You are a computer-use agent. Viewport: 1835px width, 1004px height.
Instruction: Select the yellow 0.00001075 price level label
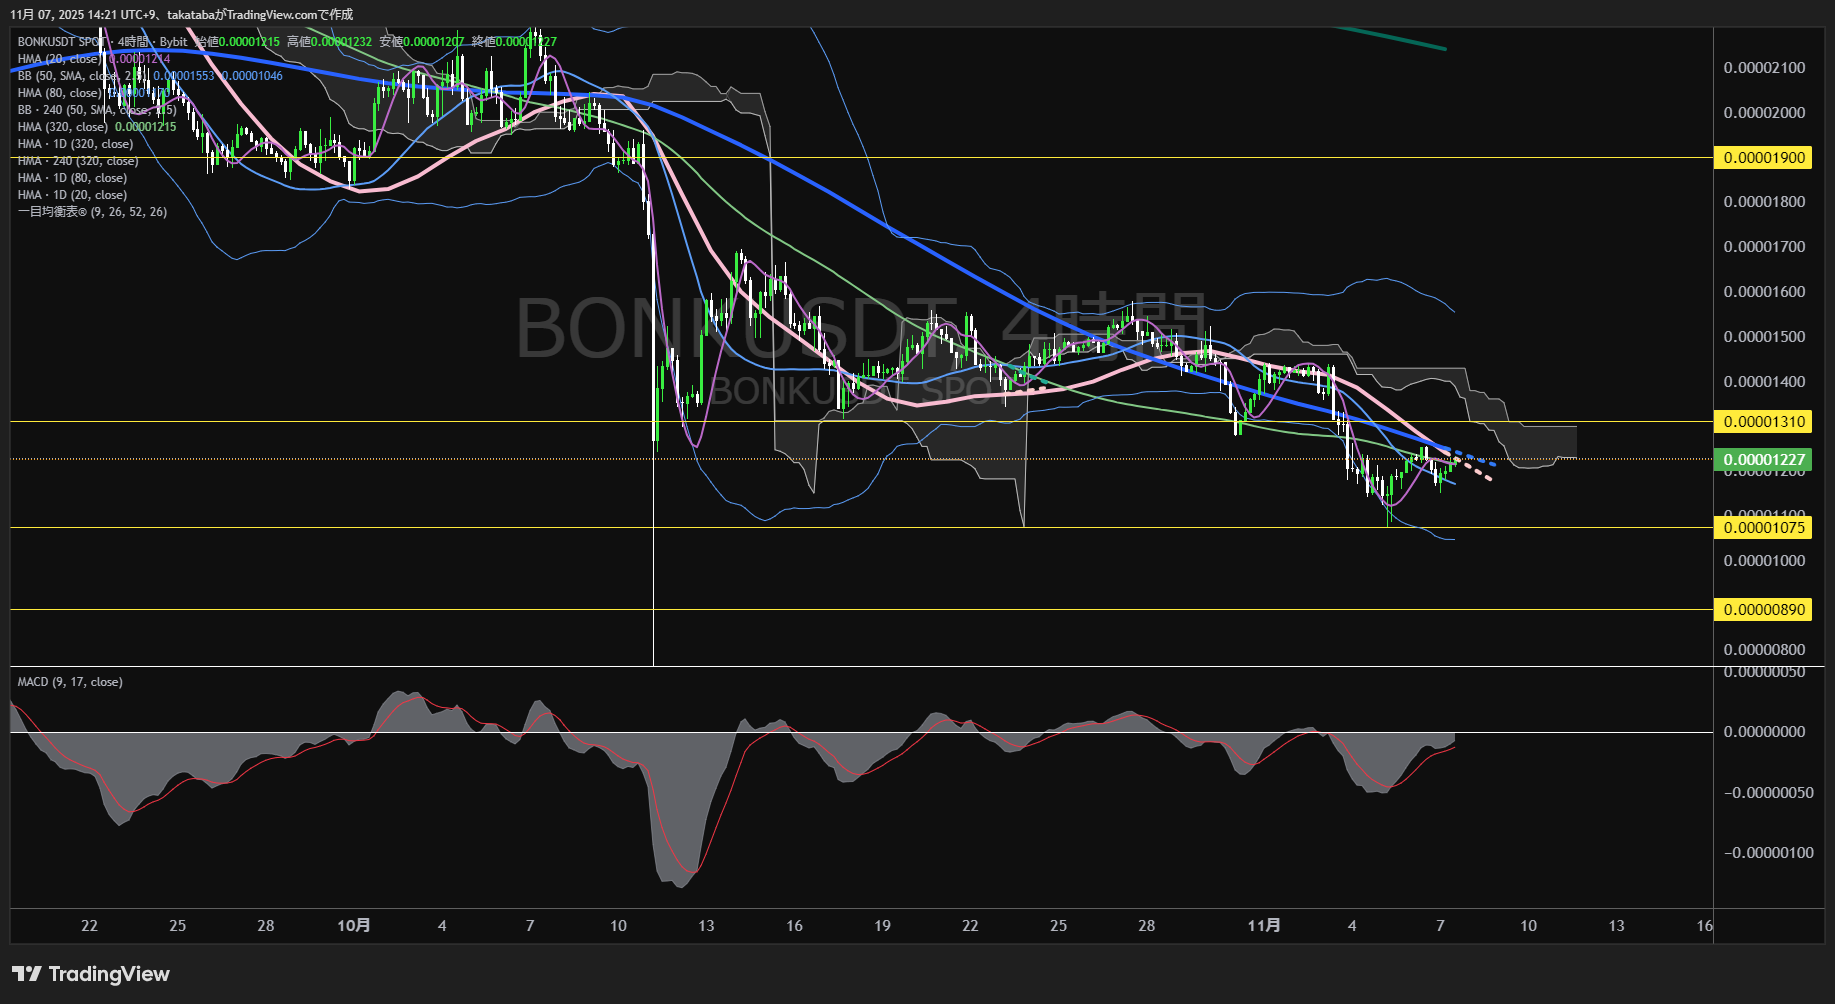tap(1764, 528)
